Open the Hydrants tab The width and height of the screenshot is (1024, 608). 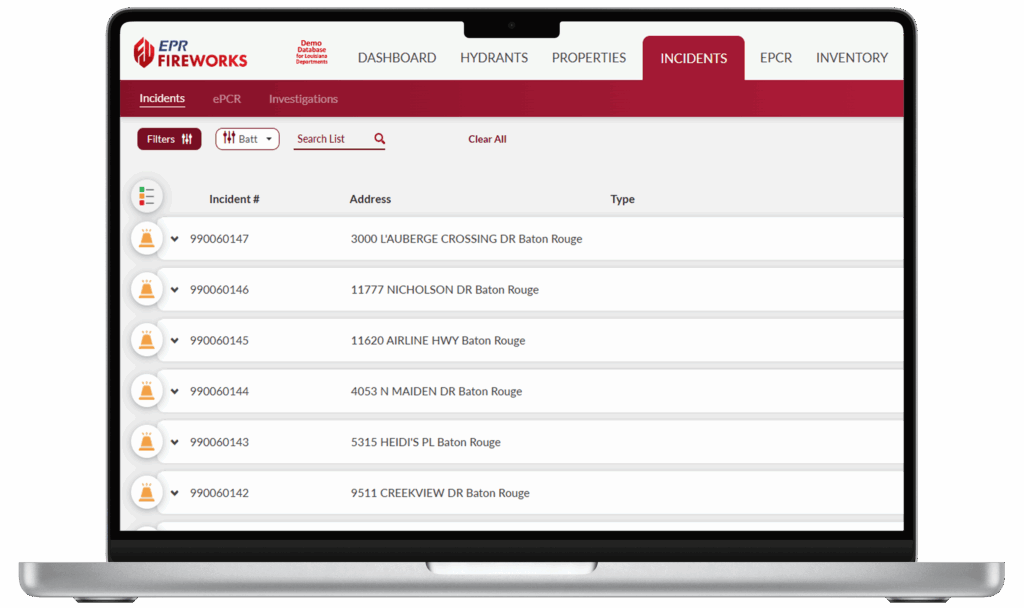pyautogui.click(x=494, y=58)
